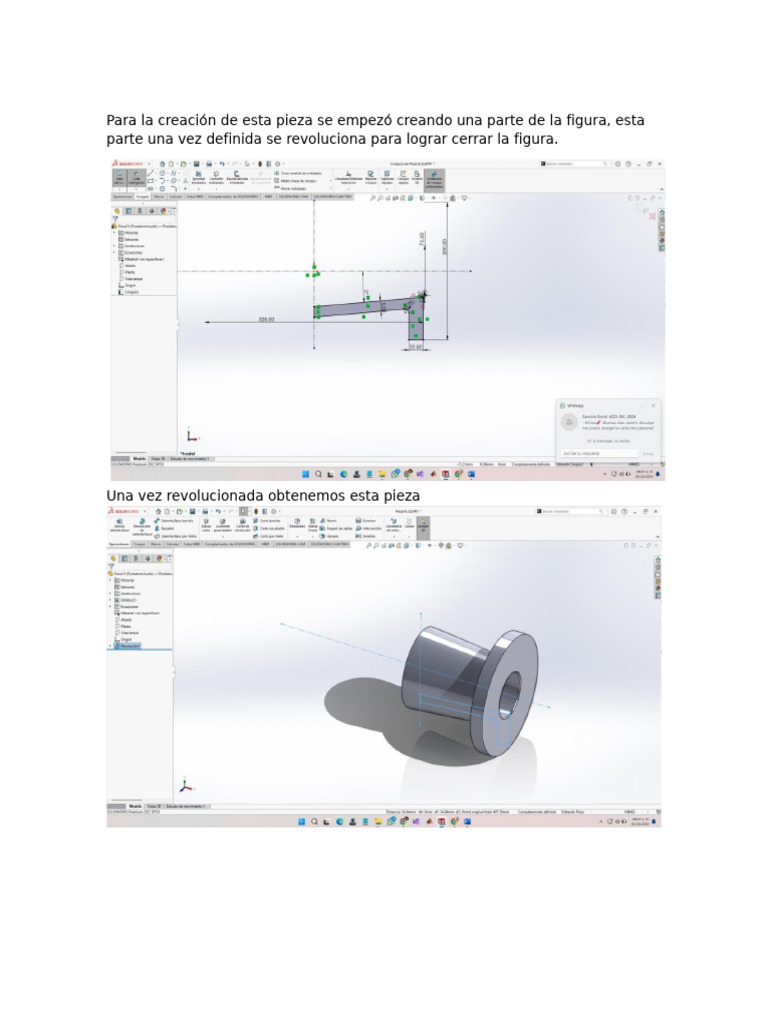
Task: Click WhatsApp reply field Escribe tu respuesta
Action: tap(598, 453)
